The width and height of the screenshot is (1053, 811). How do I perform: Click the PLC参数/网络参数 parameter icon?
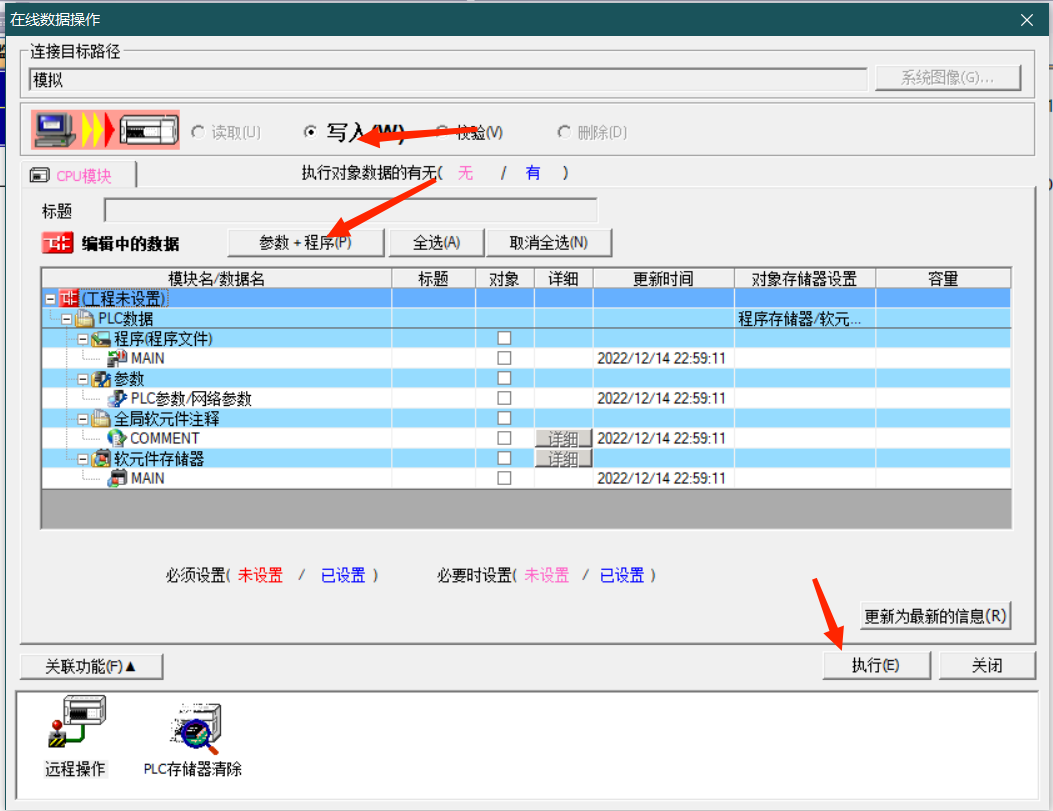coord(117,398)
